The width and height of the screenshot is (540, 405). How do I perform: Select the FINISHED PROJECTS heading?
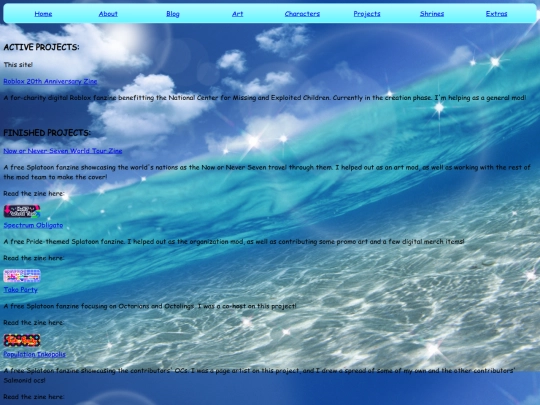(47, 133)
